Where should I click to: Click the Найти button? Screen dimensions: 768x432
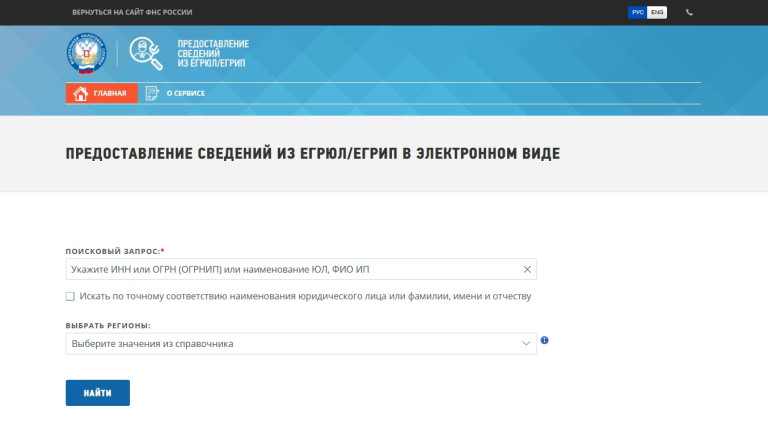coord(98,393)
